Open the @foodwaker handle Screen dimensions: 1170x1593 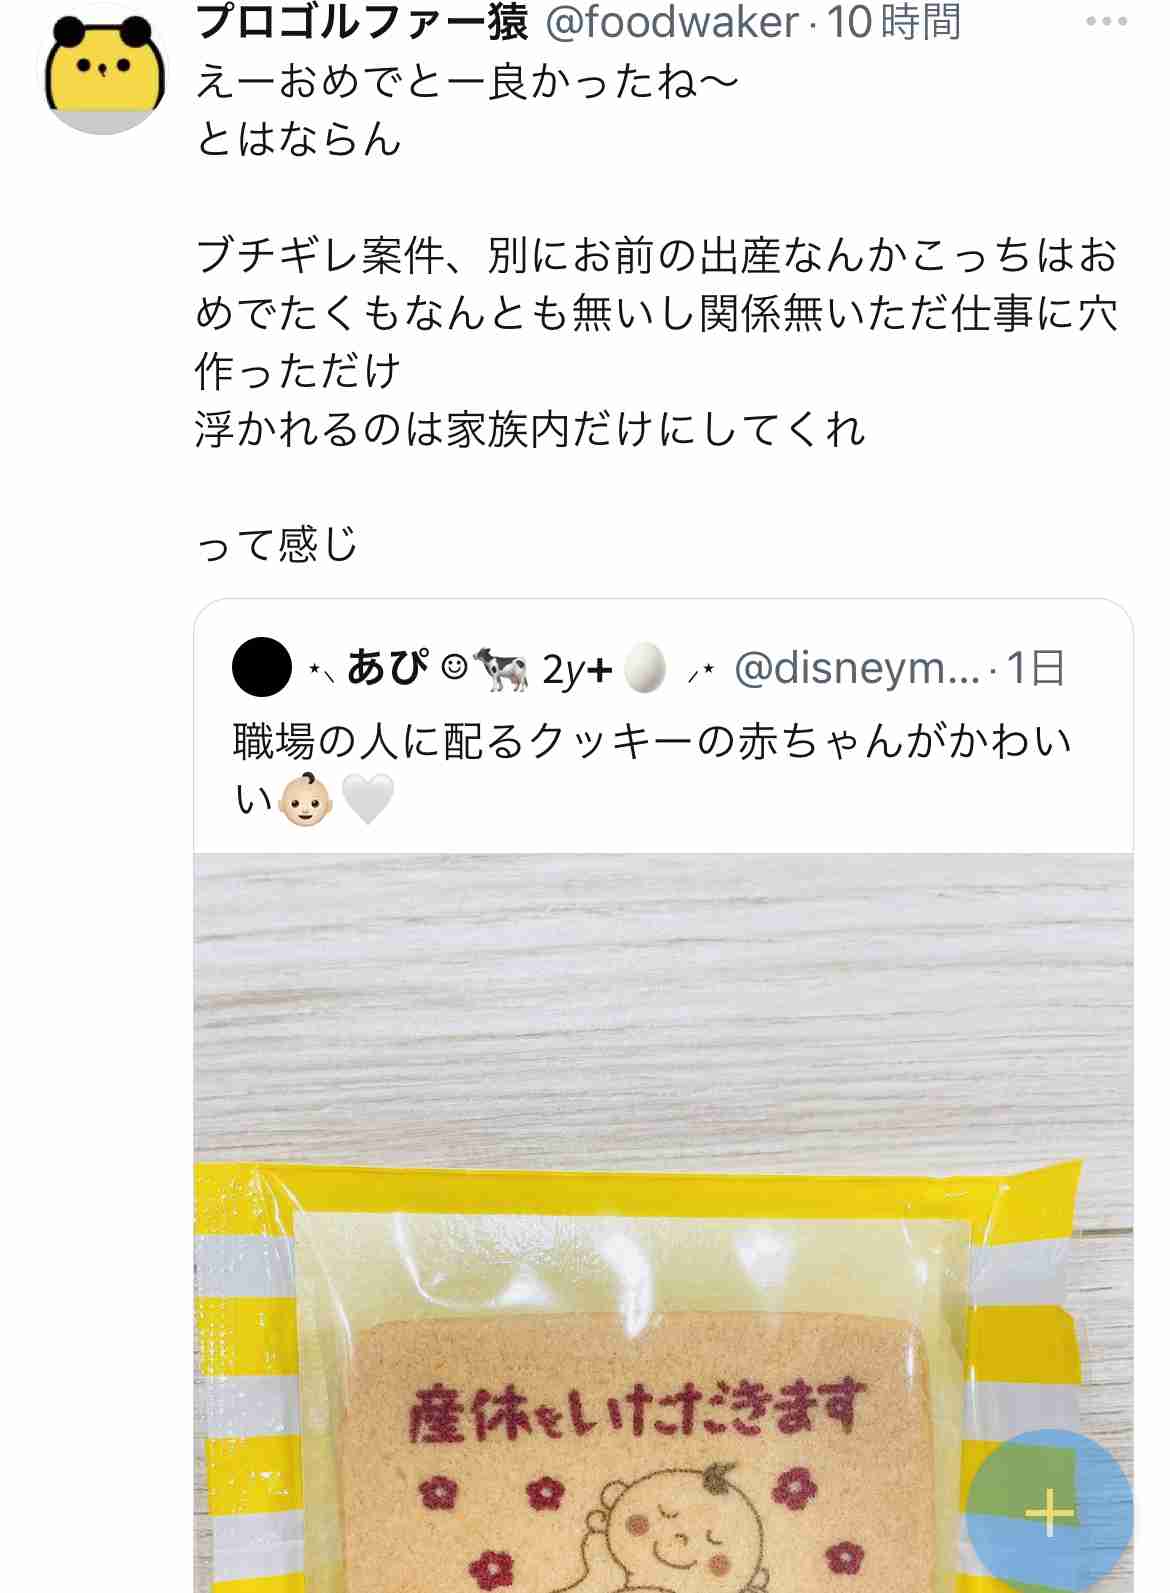(x=672, y=22)
